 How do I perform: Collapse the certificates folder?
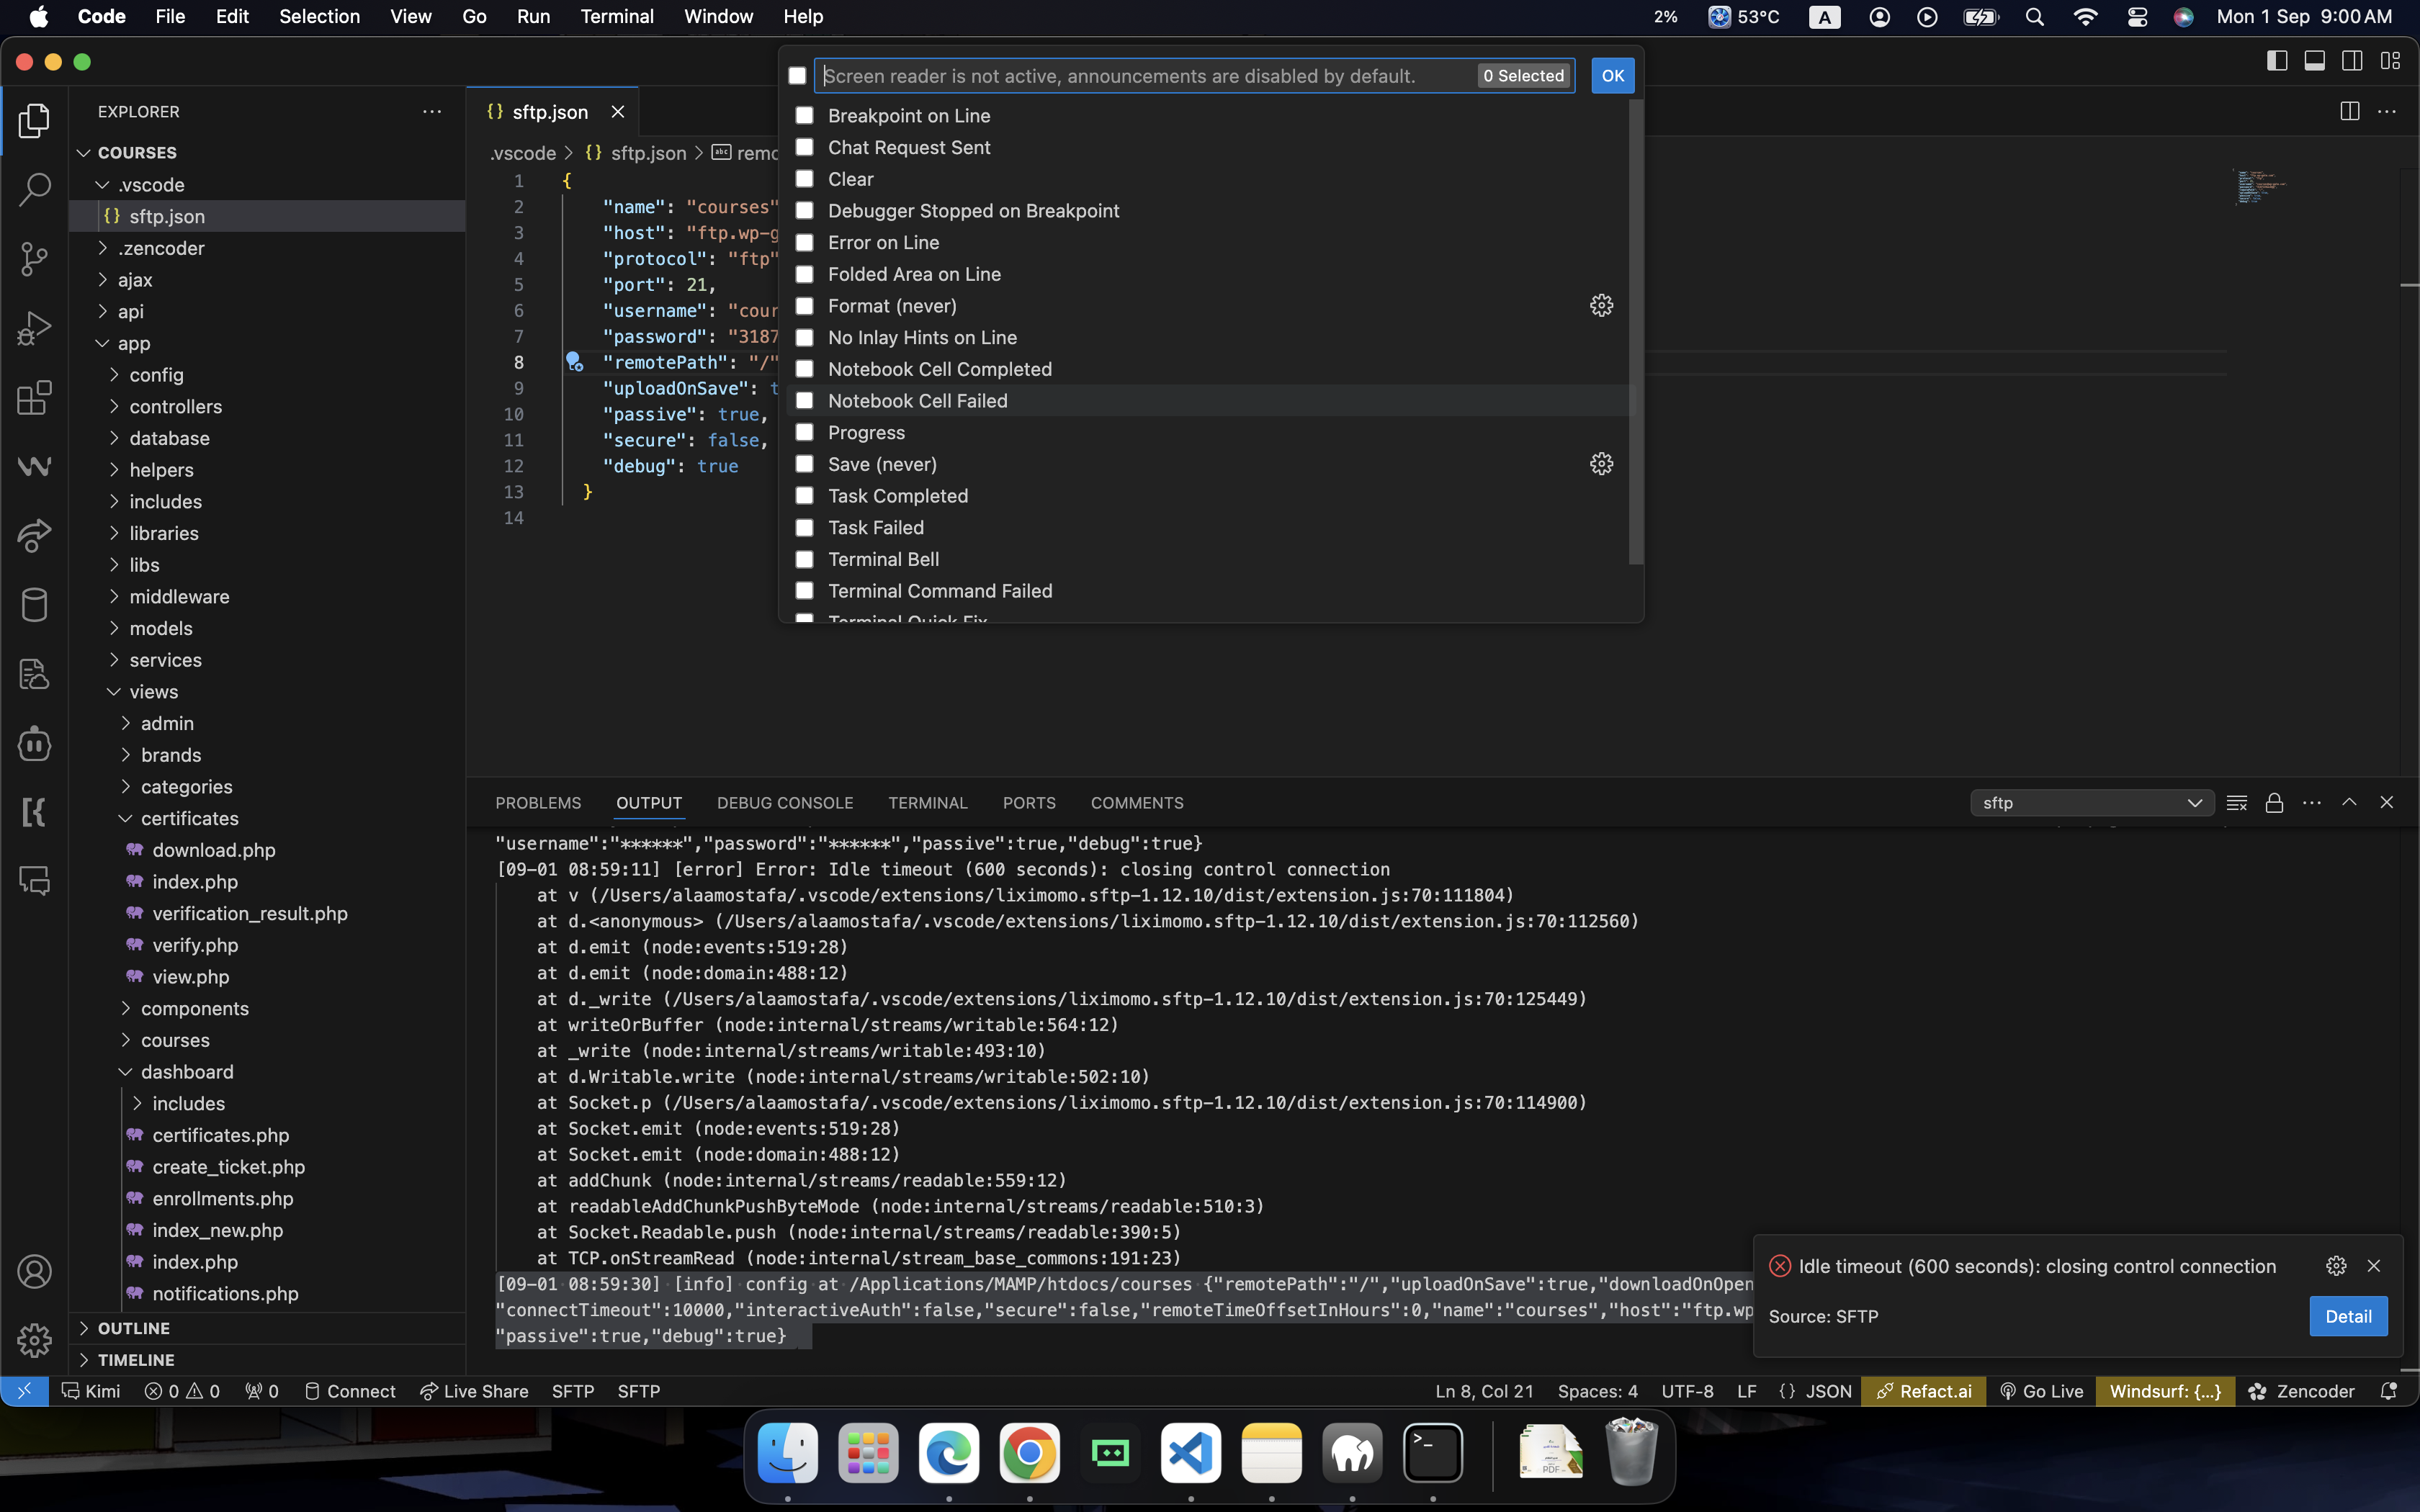[x=189, y=818]
